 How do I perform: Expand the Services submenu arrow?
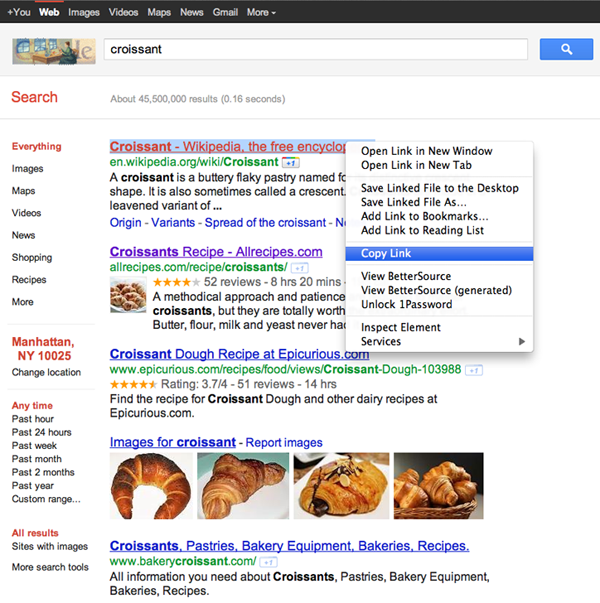click(x=522, y=341)
